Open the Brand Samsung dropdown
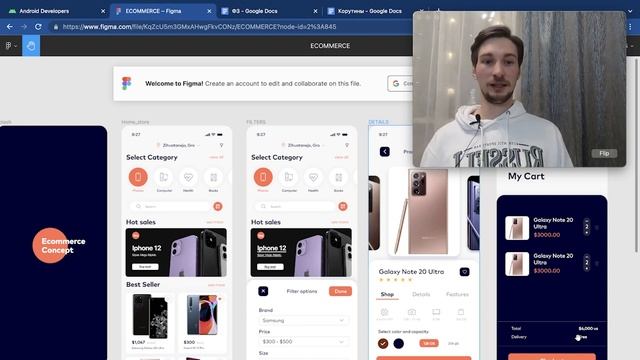Image resolution: width=640 pixels, height=360 pixels. [x=304, y=320]
